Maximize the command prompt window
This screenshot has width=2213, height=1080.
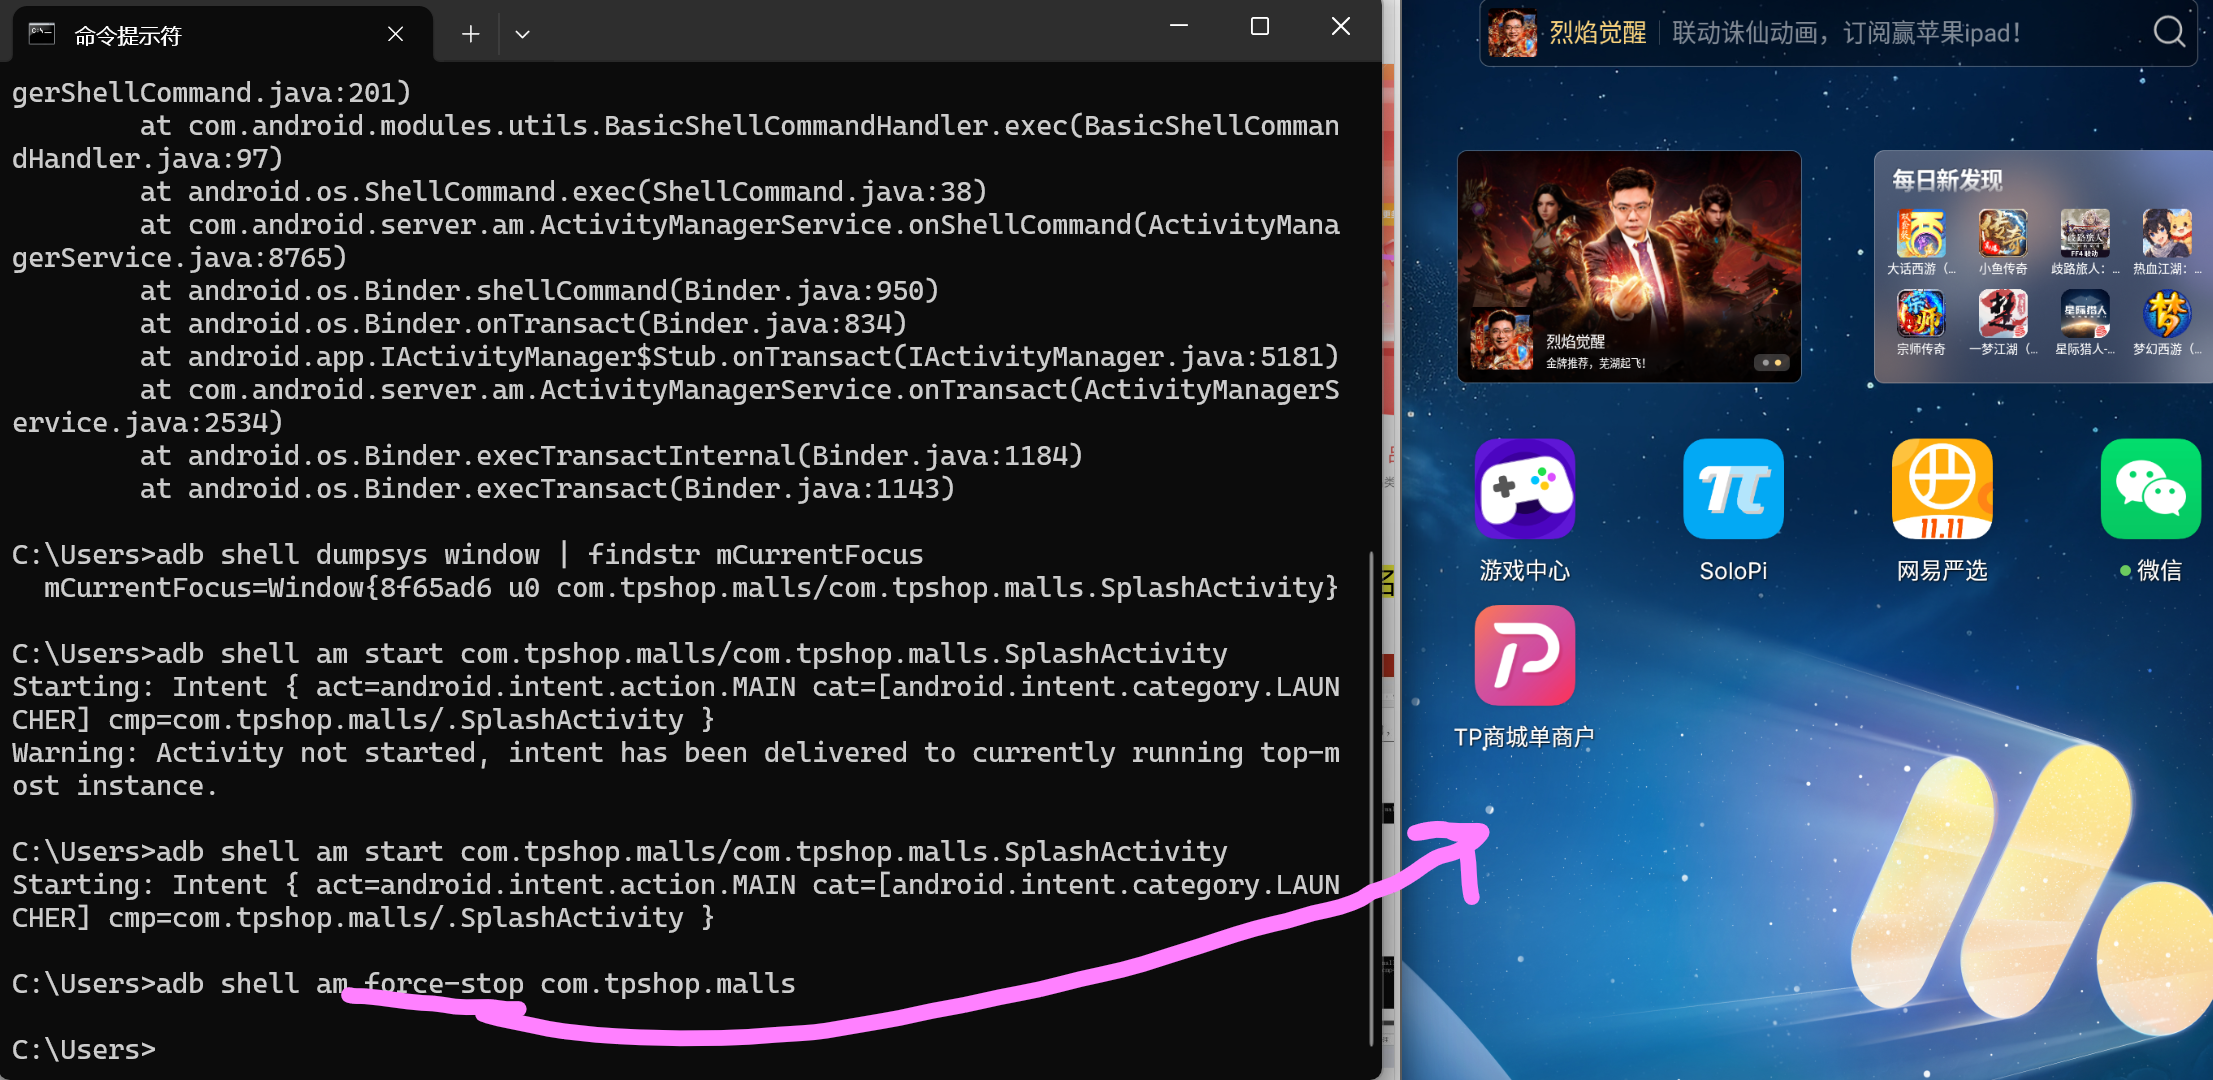click(x=1260, y=26)
